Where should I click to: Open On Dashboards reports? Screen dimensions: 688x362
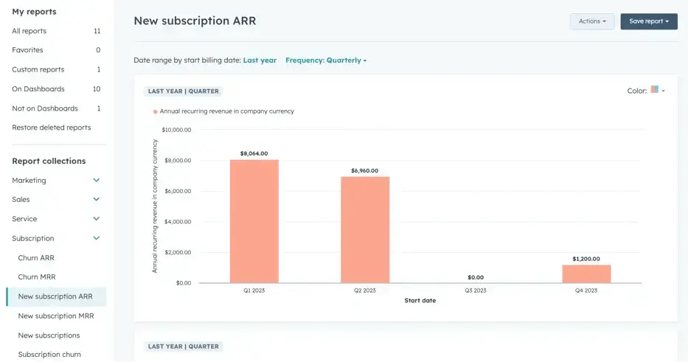[x=56, y=89]
